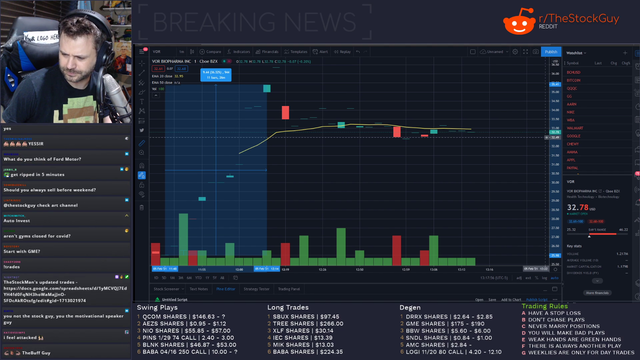Screen dimensions: 640x360
Task: Select the pitchfork/Fibonacci tool
Action: point(142,83)
